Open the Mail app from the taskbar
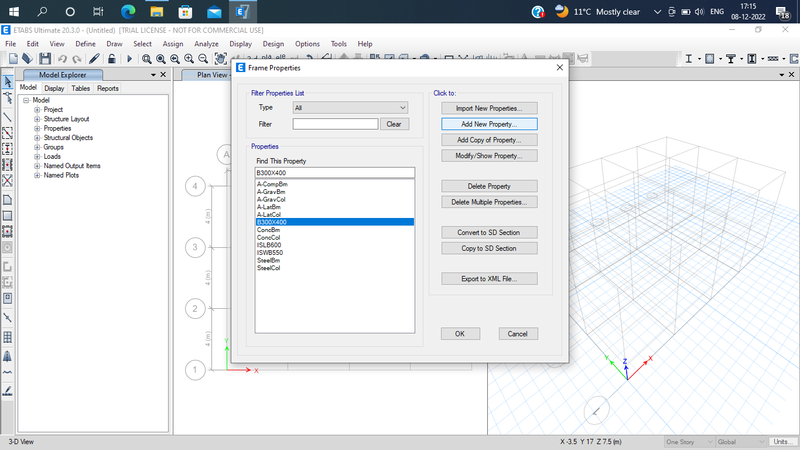 (x=214, y=11)
